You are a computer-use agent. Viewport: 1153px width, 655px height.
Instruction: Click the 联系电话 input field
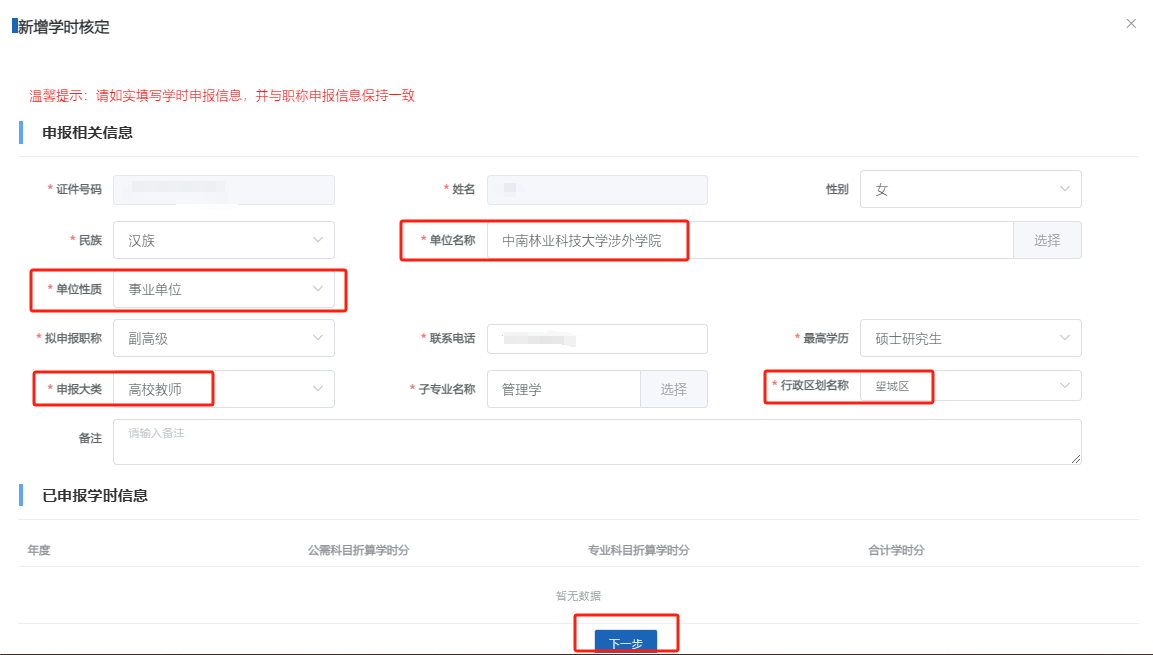(x=597, y=339)
